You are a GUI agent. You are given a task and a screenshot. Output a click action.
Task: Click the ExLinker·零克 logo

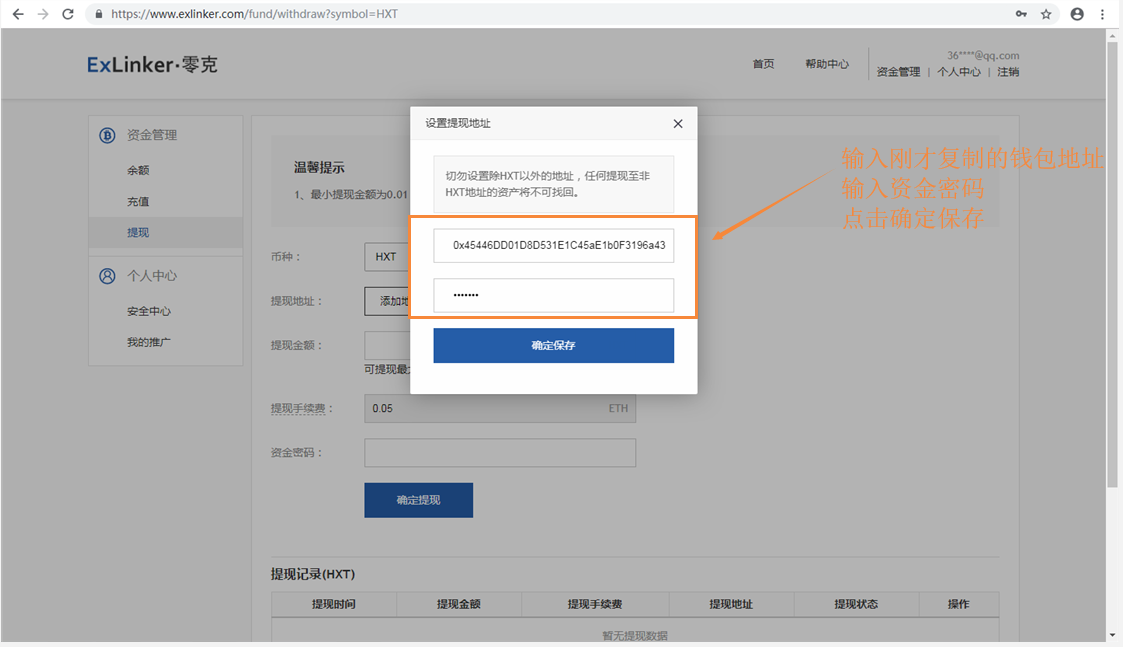point(152,64)
